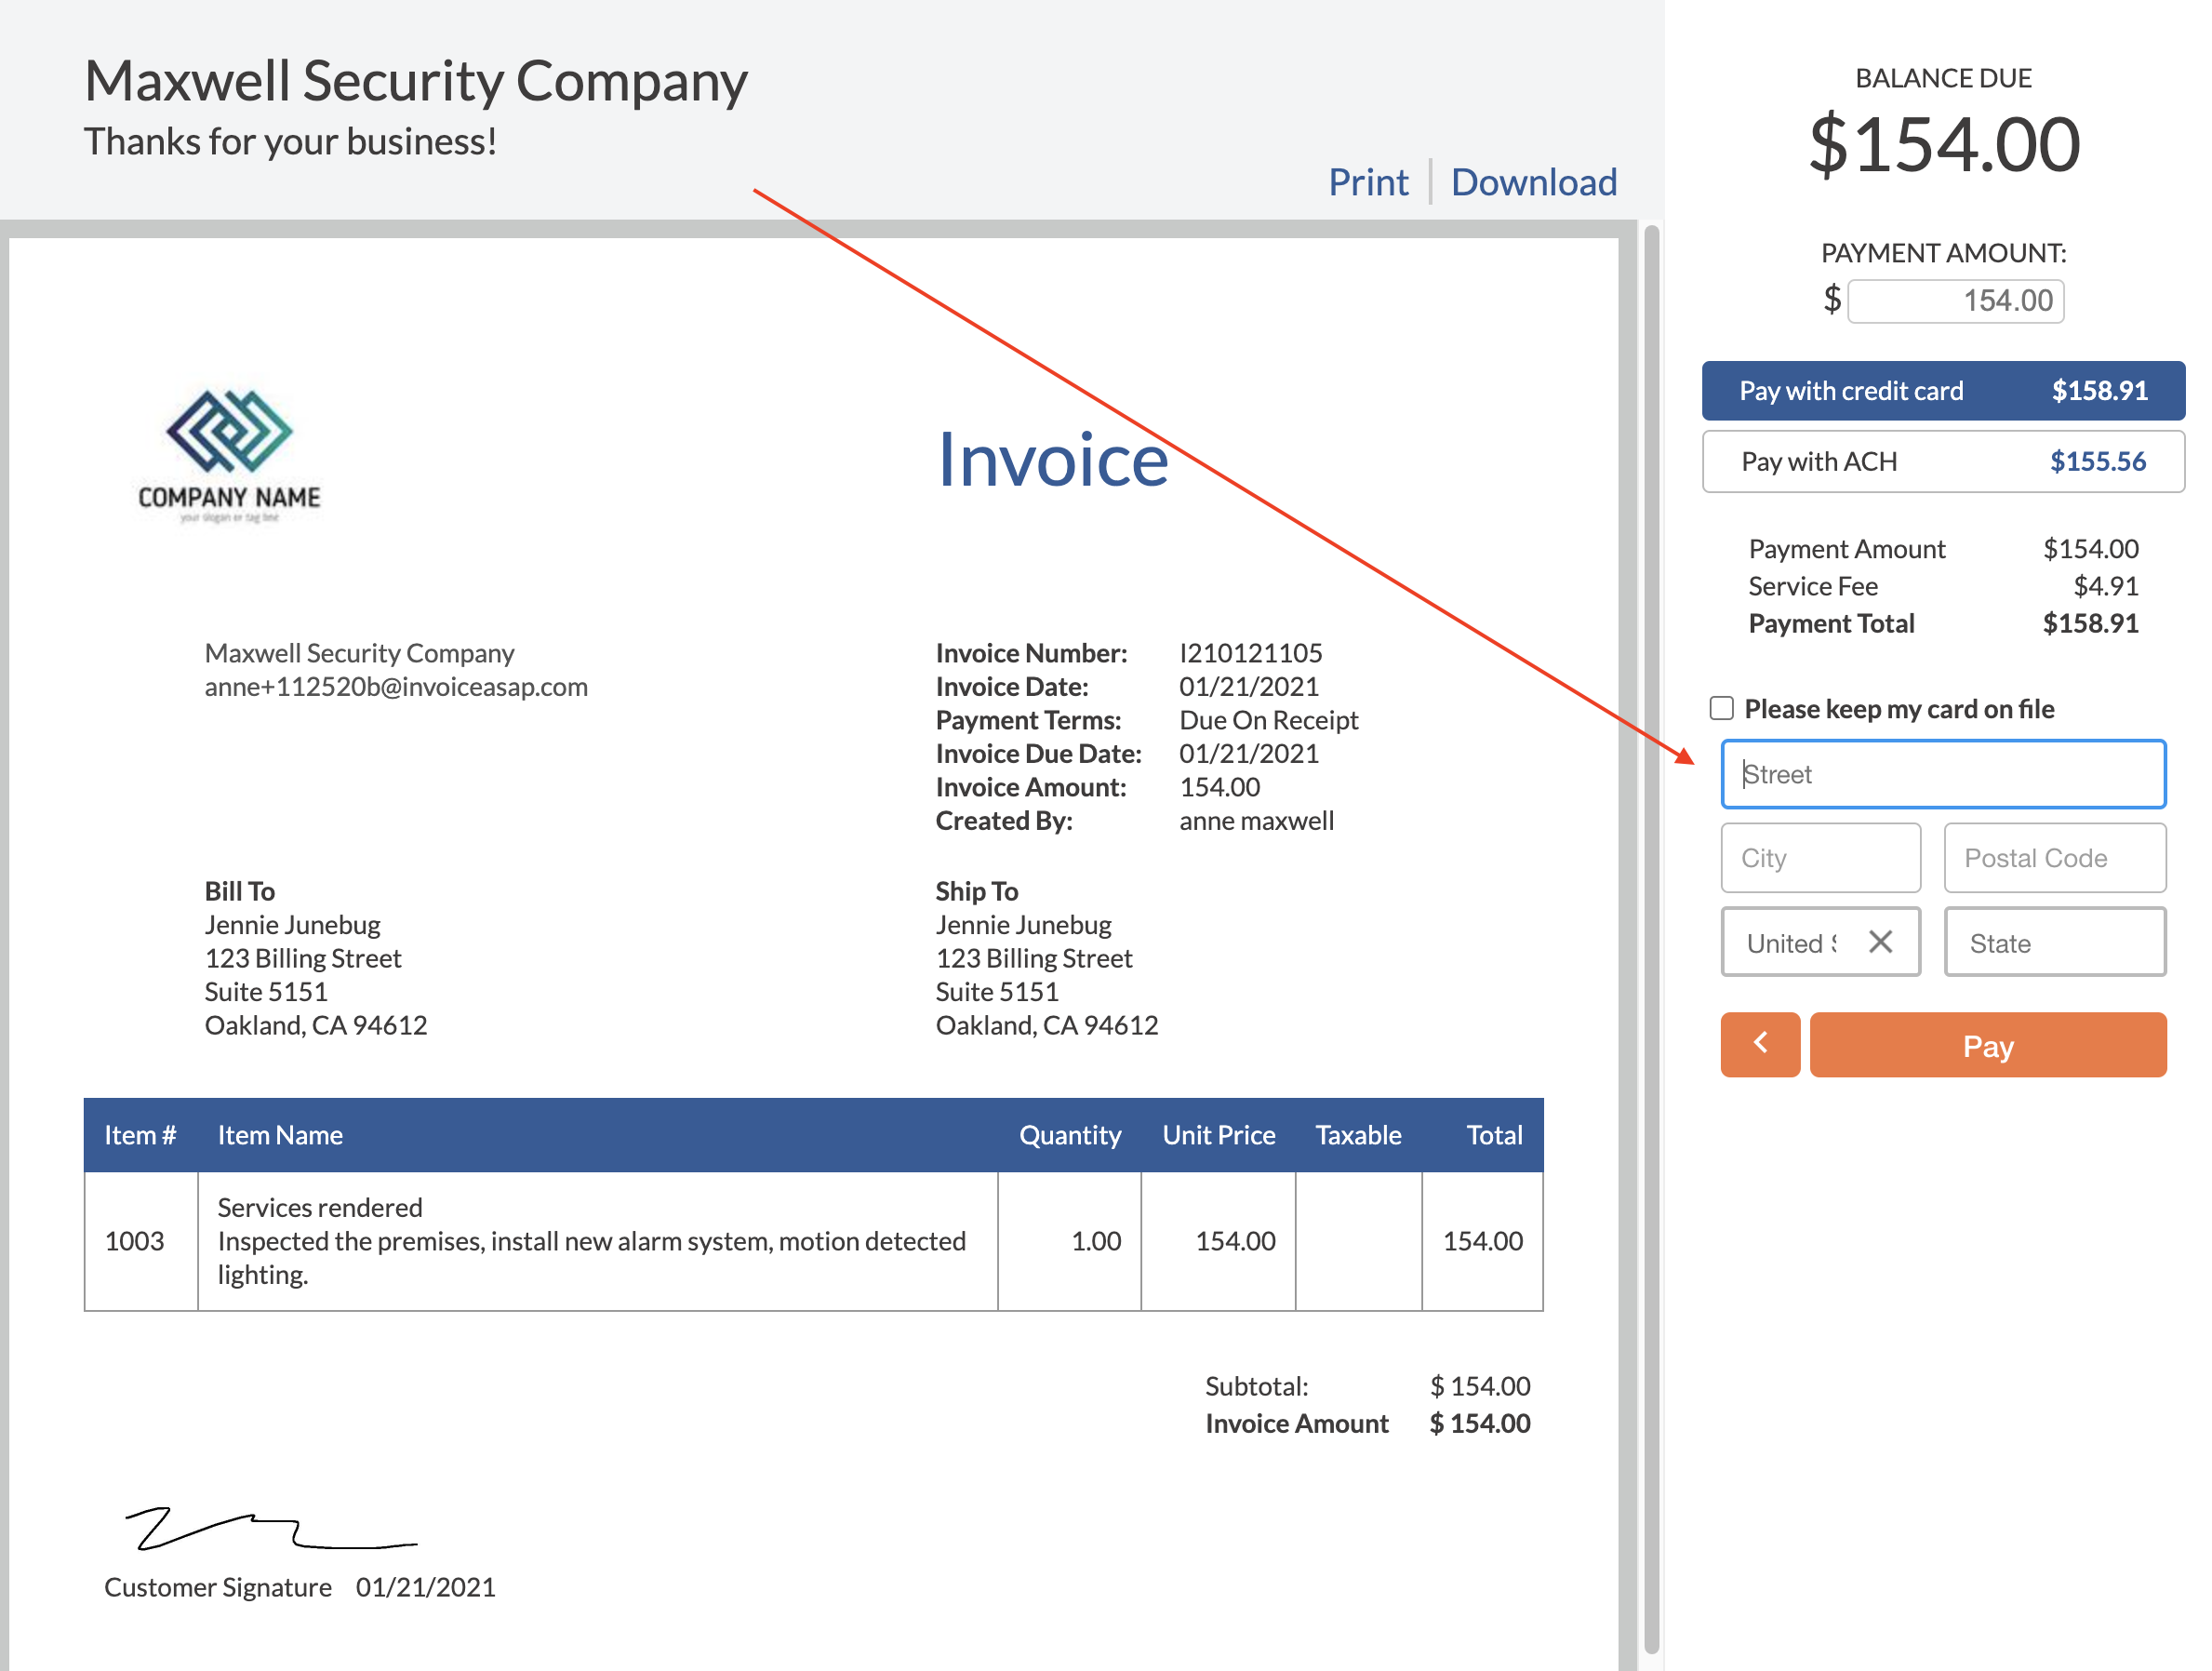Viewport: 2212px width, 1671px height.
Task: Open the State dropdown field
Action: pyautogui.click(x=2054, y=942)
